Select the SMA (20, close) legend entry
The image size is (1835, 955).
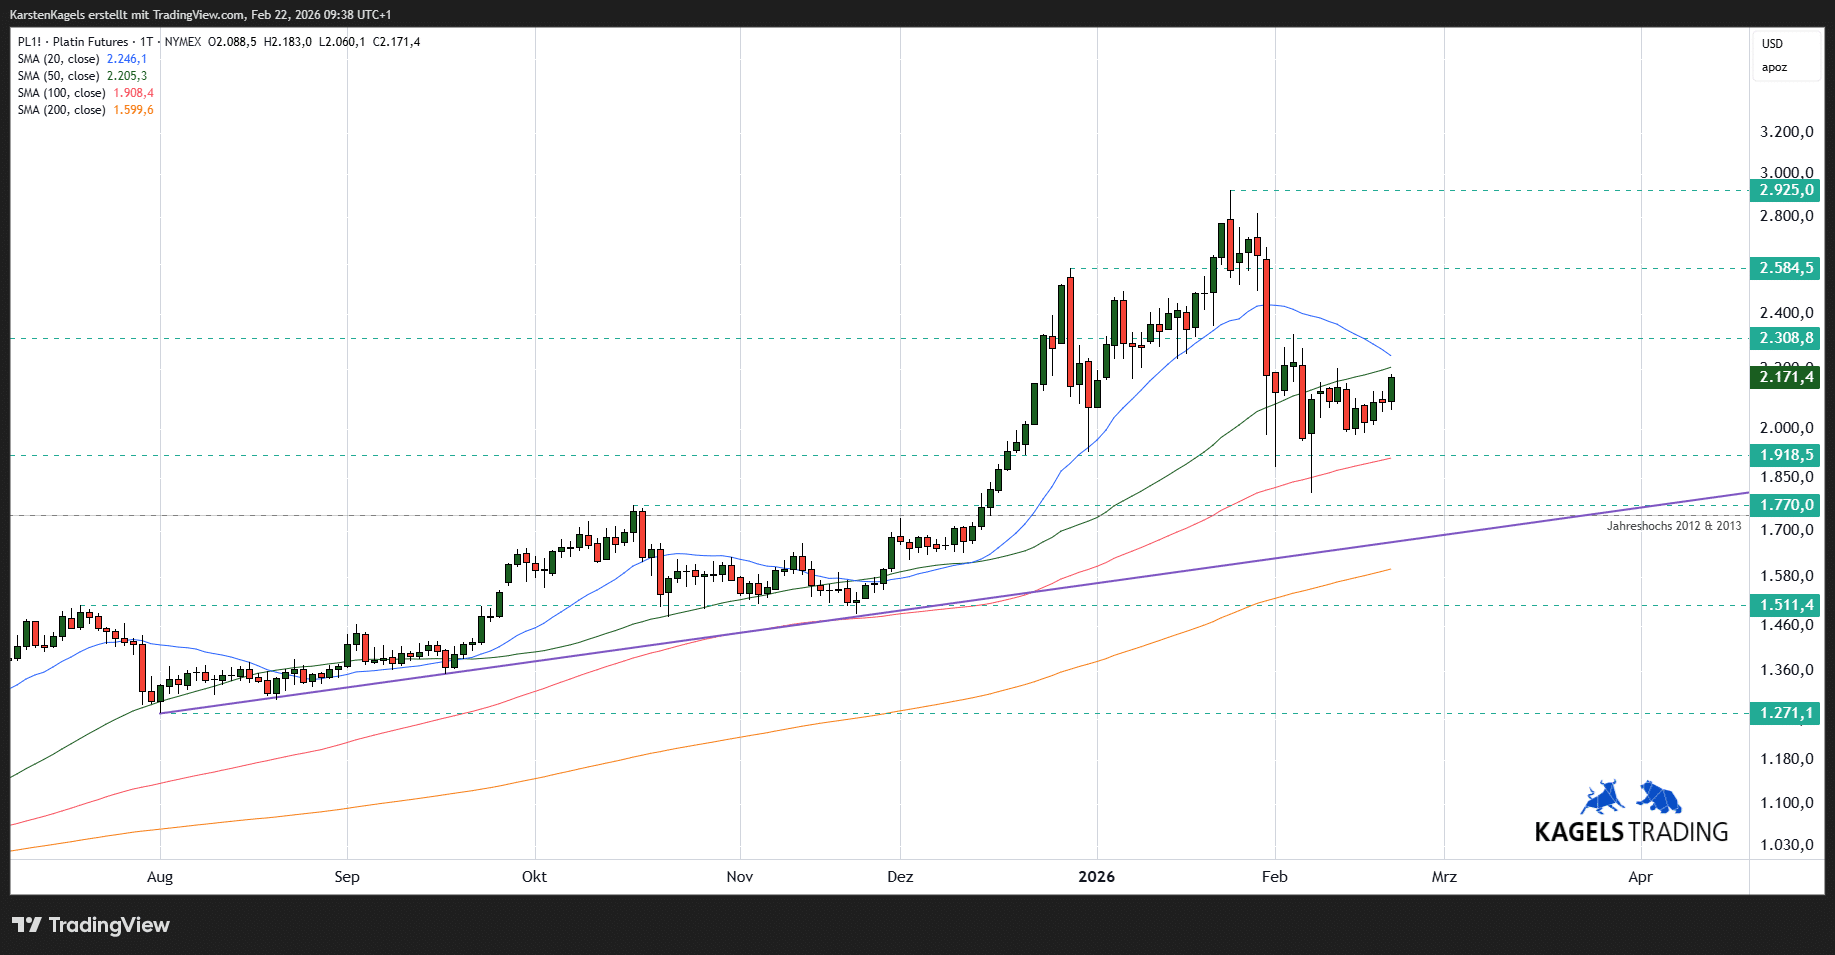point(60,59)
